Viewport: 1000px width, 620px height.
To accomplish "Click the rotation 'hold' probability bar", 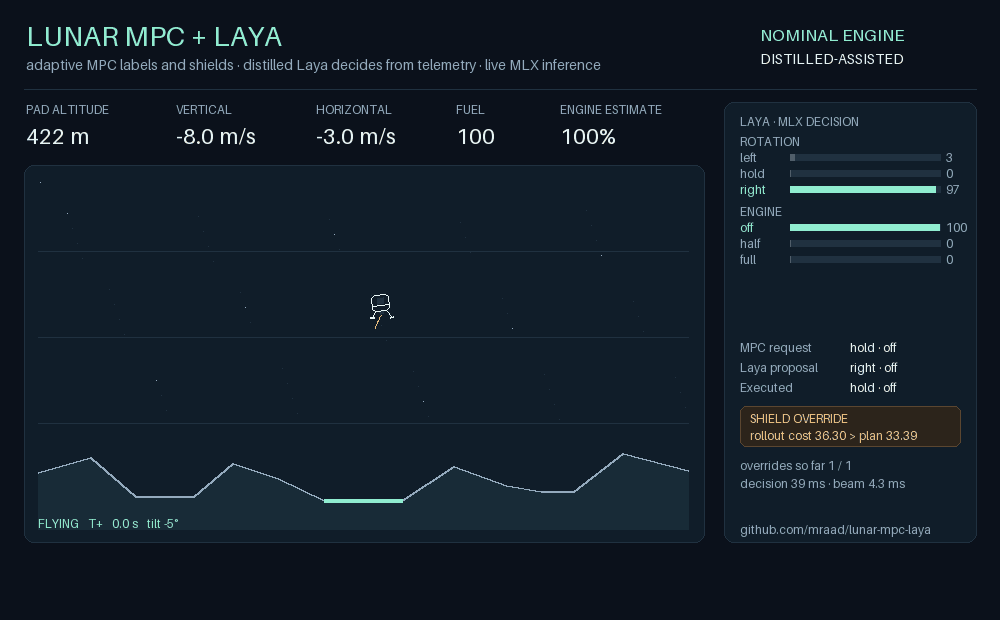I will (865, 173).
